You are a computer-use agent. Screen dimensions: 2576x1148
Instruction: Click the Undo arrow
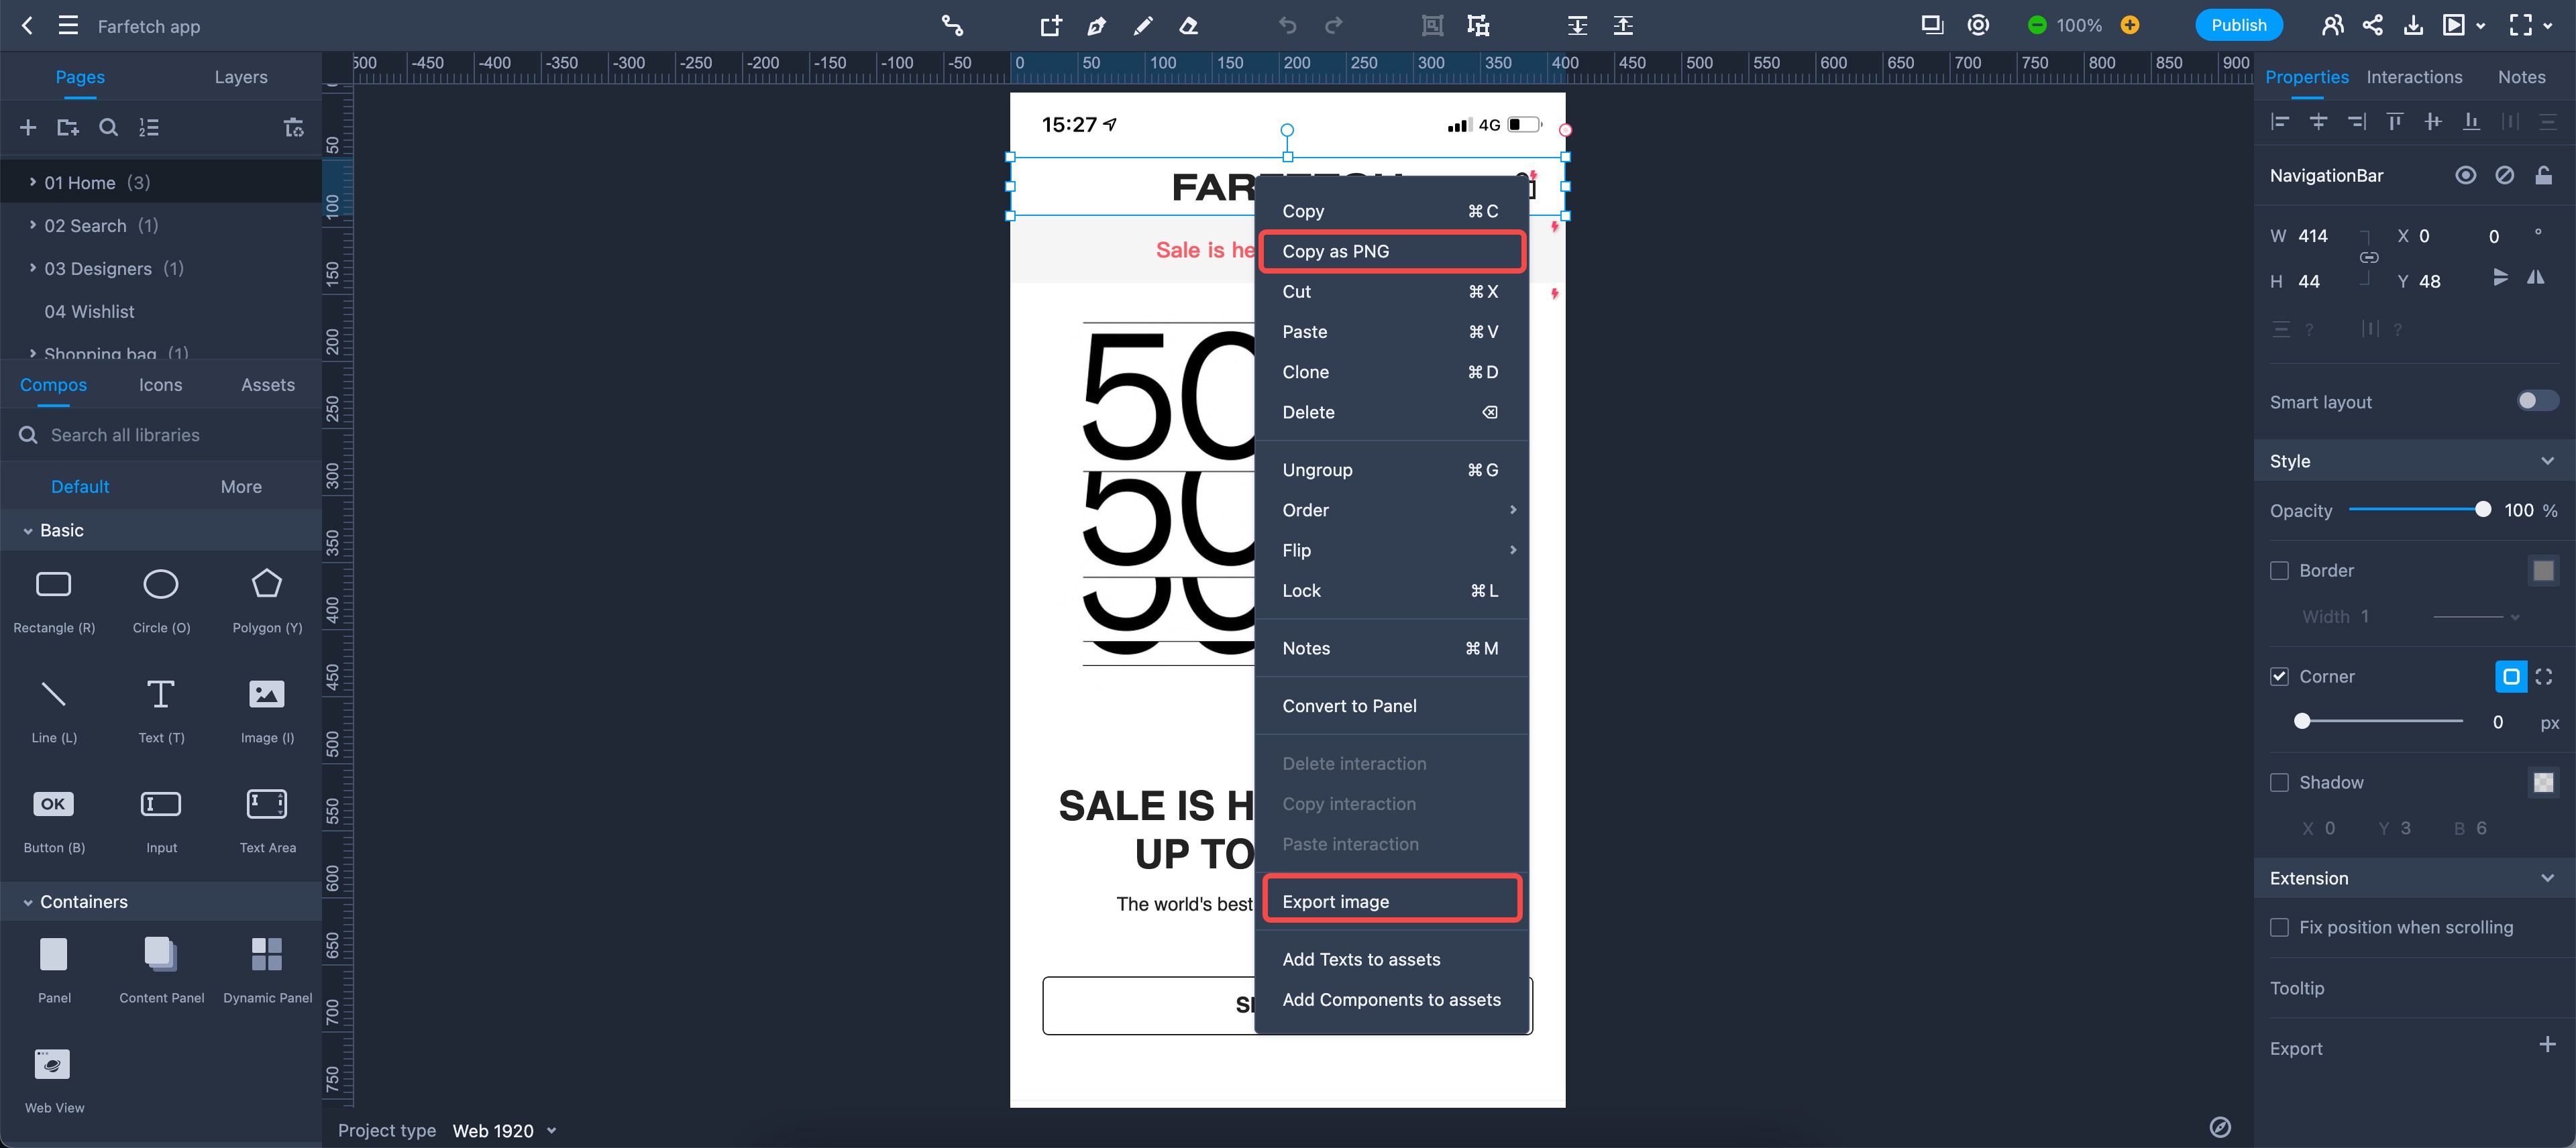tap(1287, 25)
